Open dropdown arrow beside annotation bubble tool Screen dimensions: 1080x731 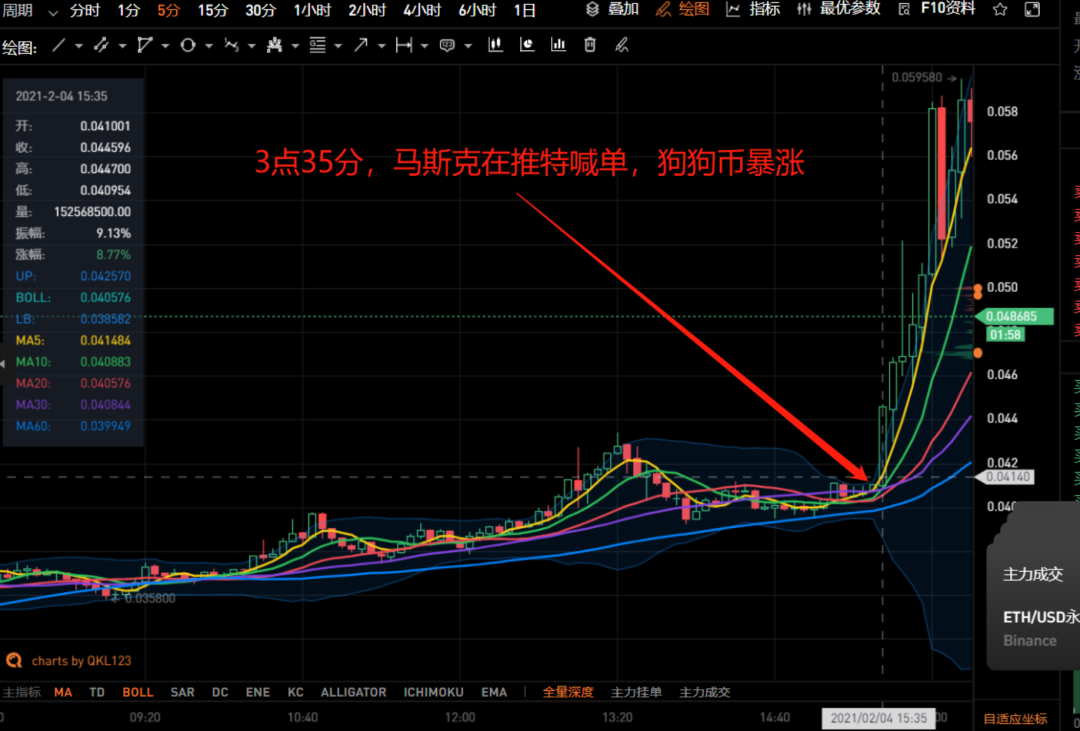tap(468, 46)
